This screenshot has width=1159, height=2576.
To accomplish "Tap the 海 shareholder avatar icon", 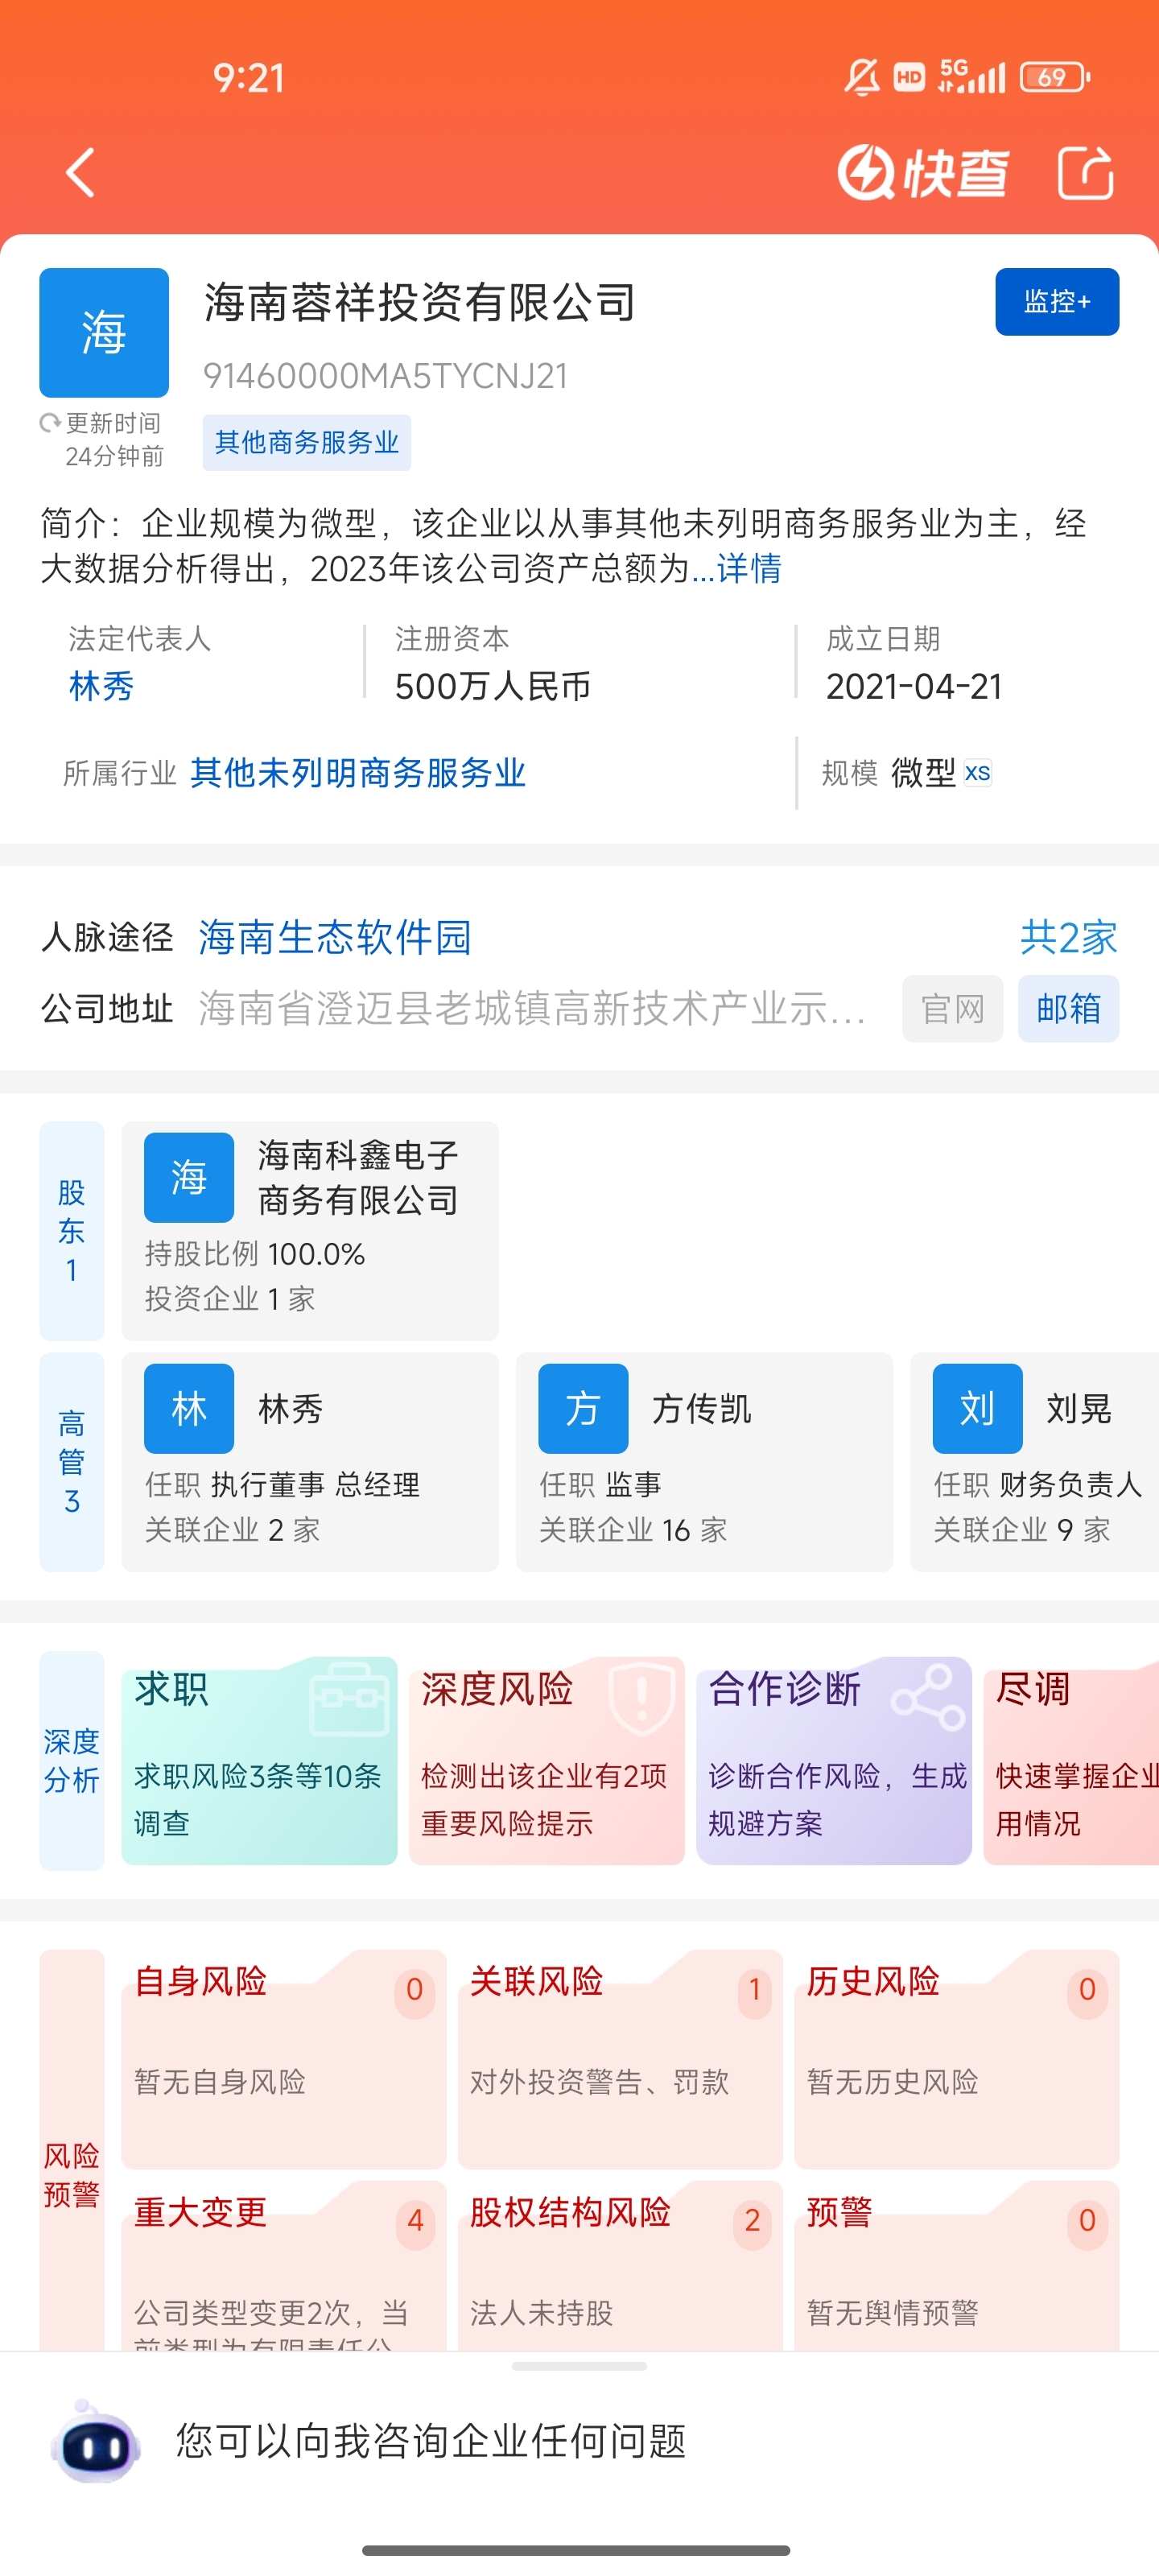I will [189, 1177].
